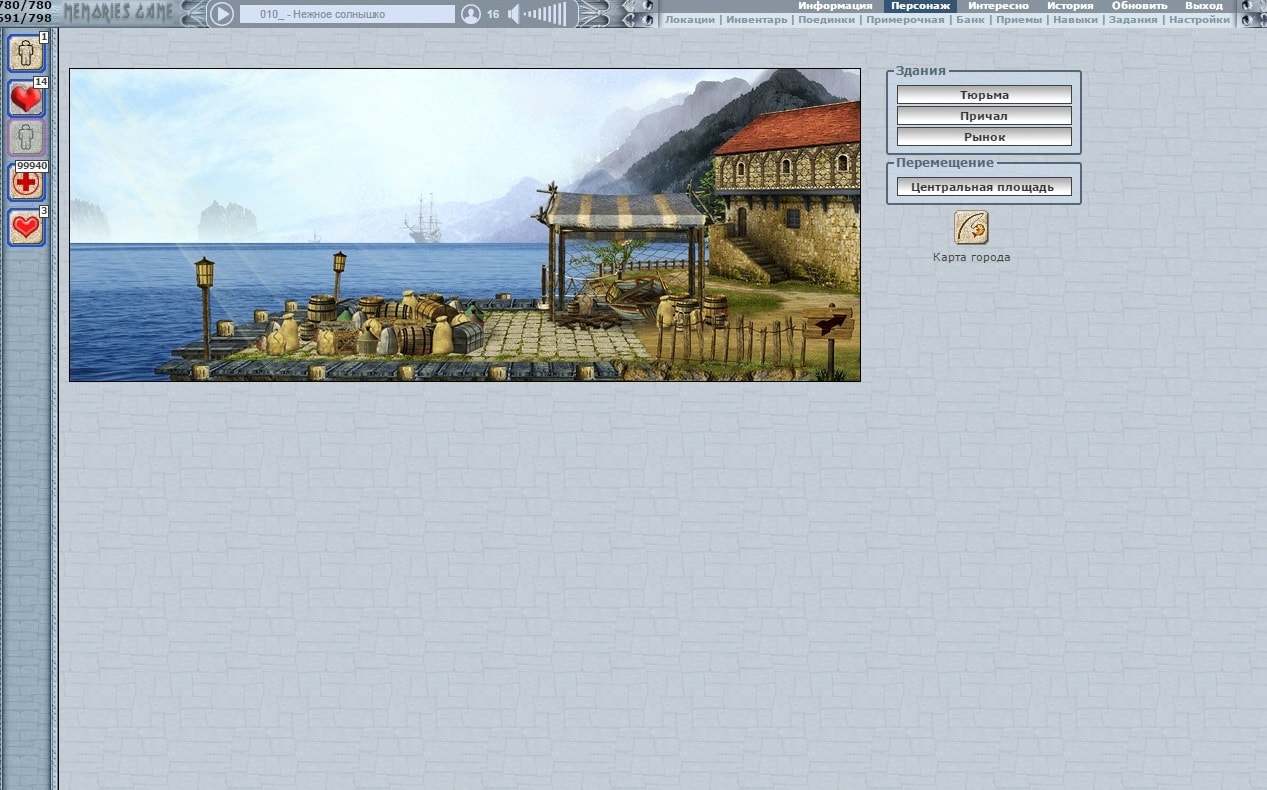Image resolution: width=1267 pixels, height=790 pixels.
Task: Click the outlined heart icon with badge 3
Action: (26, 227)
